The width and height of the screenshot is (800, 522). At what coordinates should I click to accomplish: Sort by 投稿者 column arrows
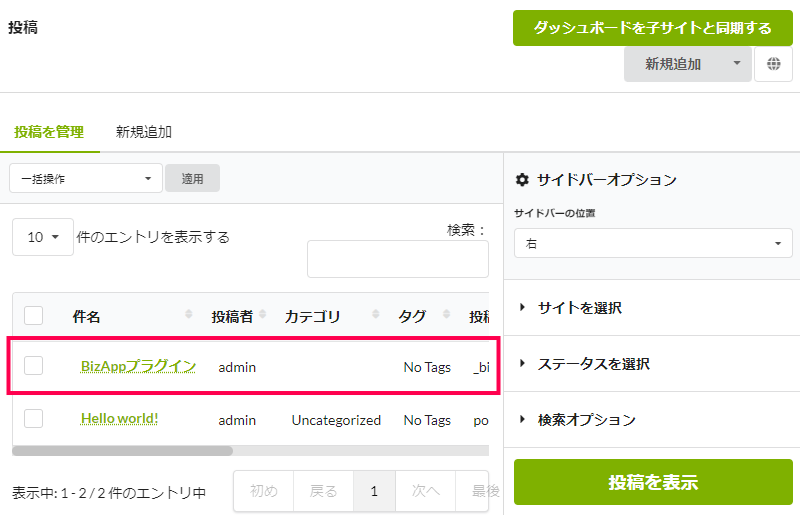pyautogui.click(x=263, y=314)
